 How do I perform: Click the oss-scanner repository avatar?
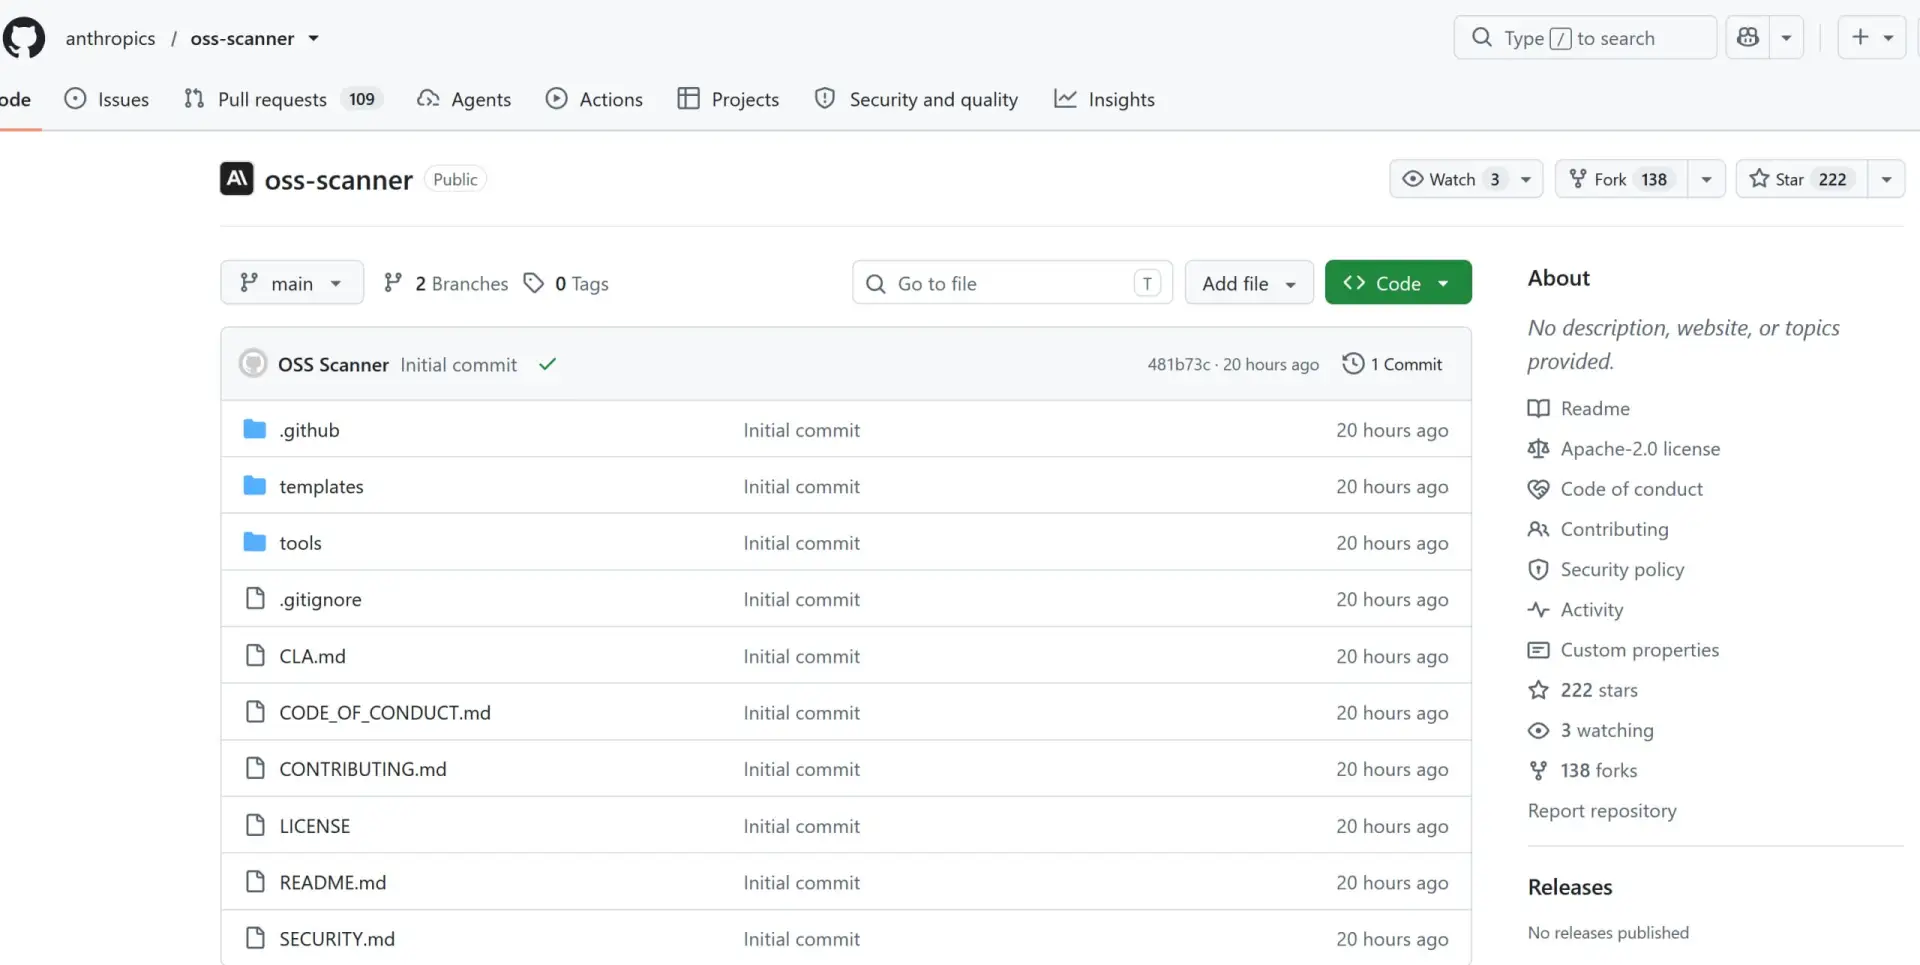237,179
